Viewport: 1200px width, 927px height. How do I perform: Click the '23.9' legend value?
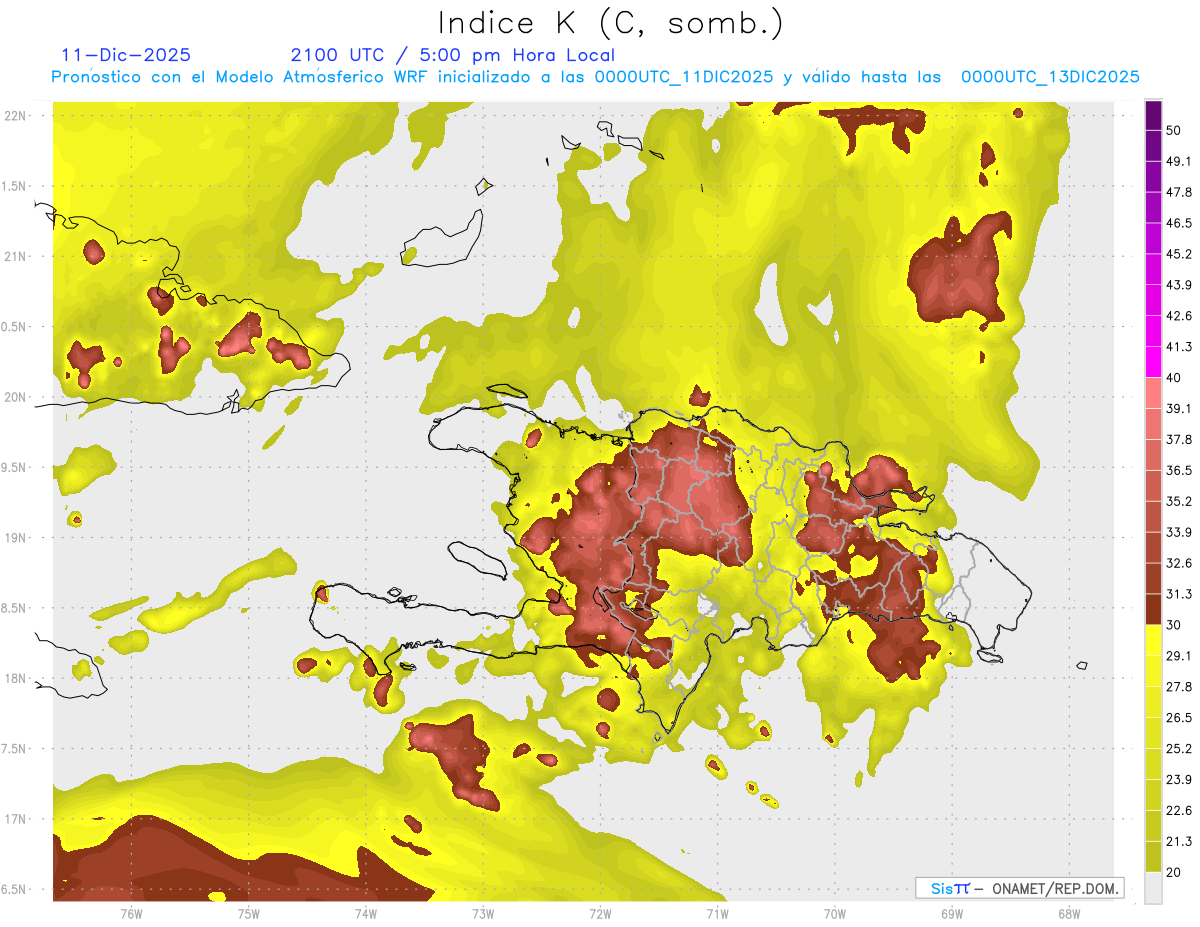coord(1179,780)
